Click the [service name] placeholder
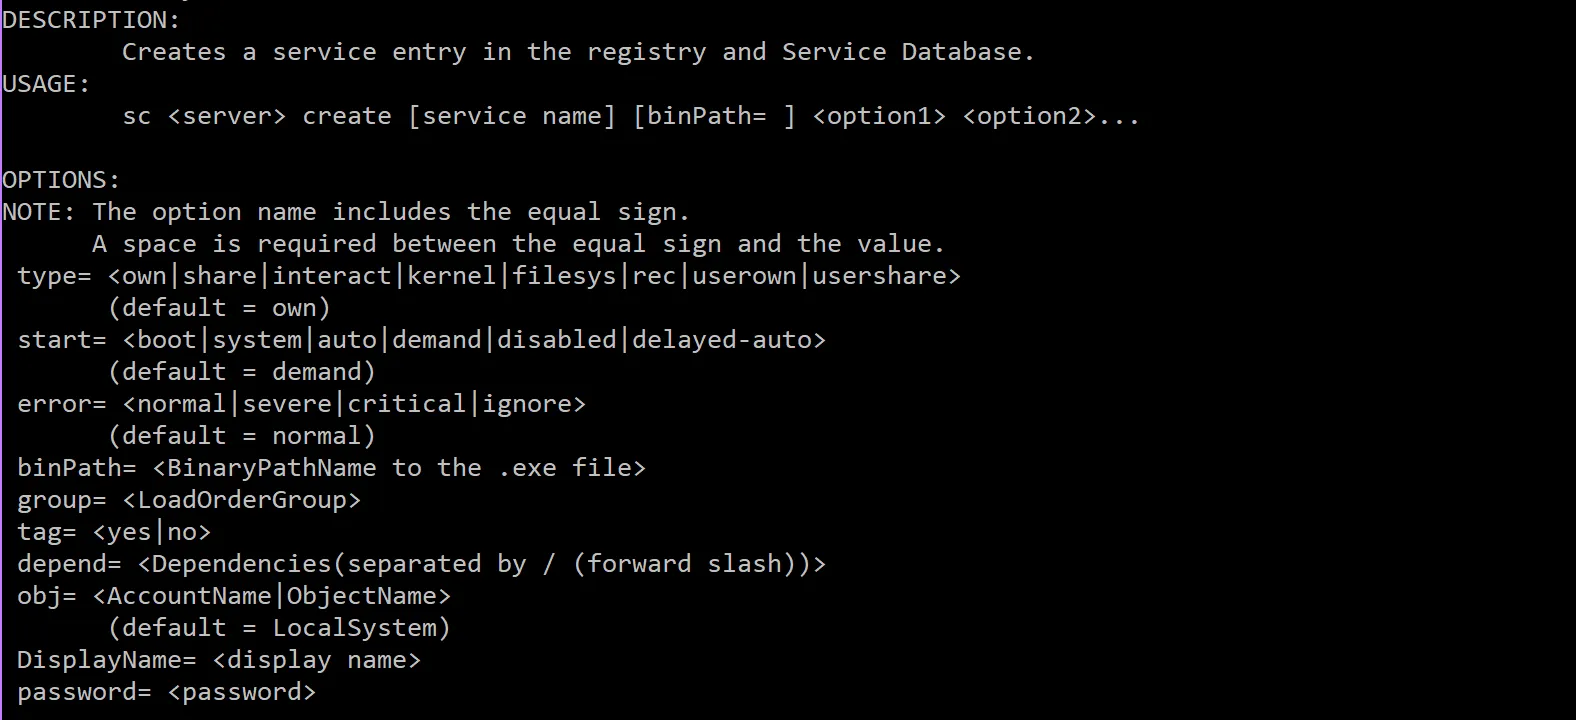Viewport: 1576px width, 720px height. pos(511,116)
